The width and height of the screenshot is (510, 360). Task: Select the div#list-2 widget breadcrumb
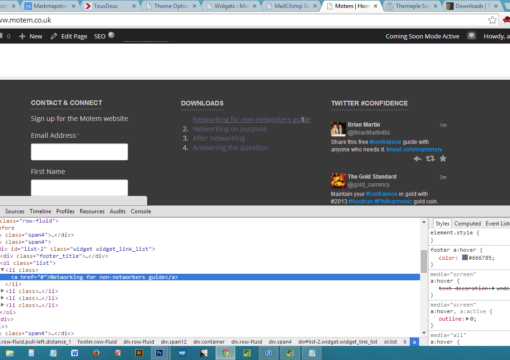(338, 342)
